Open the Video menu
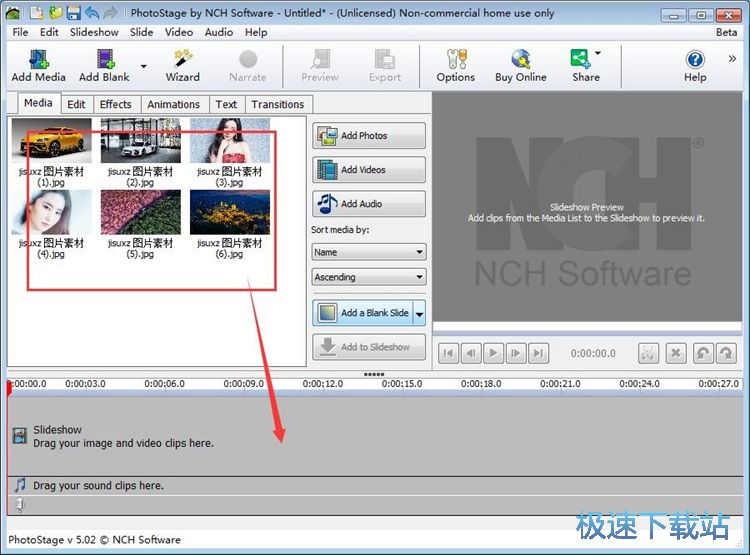 tap(179, 32)
